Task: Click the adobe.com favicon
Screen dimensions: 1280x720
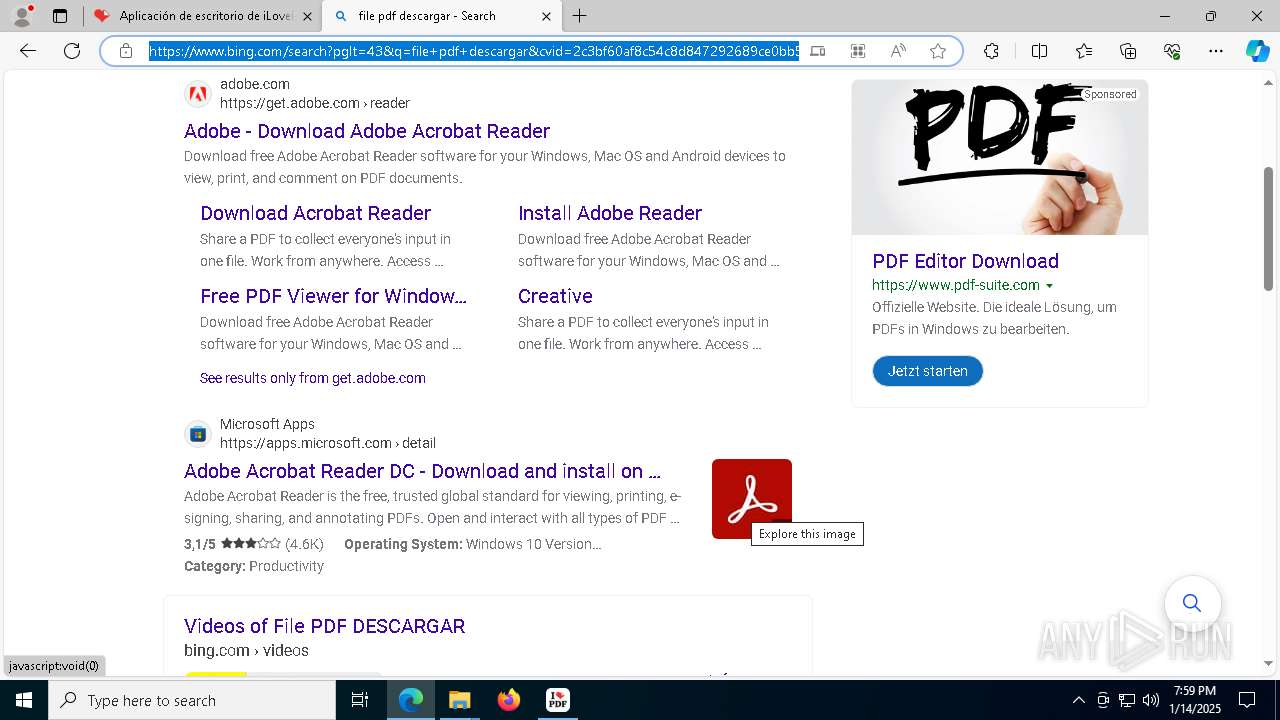Action: (x=198, y=94)
